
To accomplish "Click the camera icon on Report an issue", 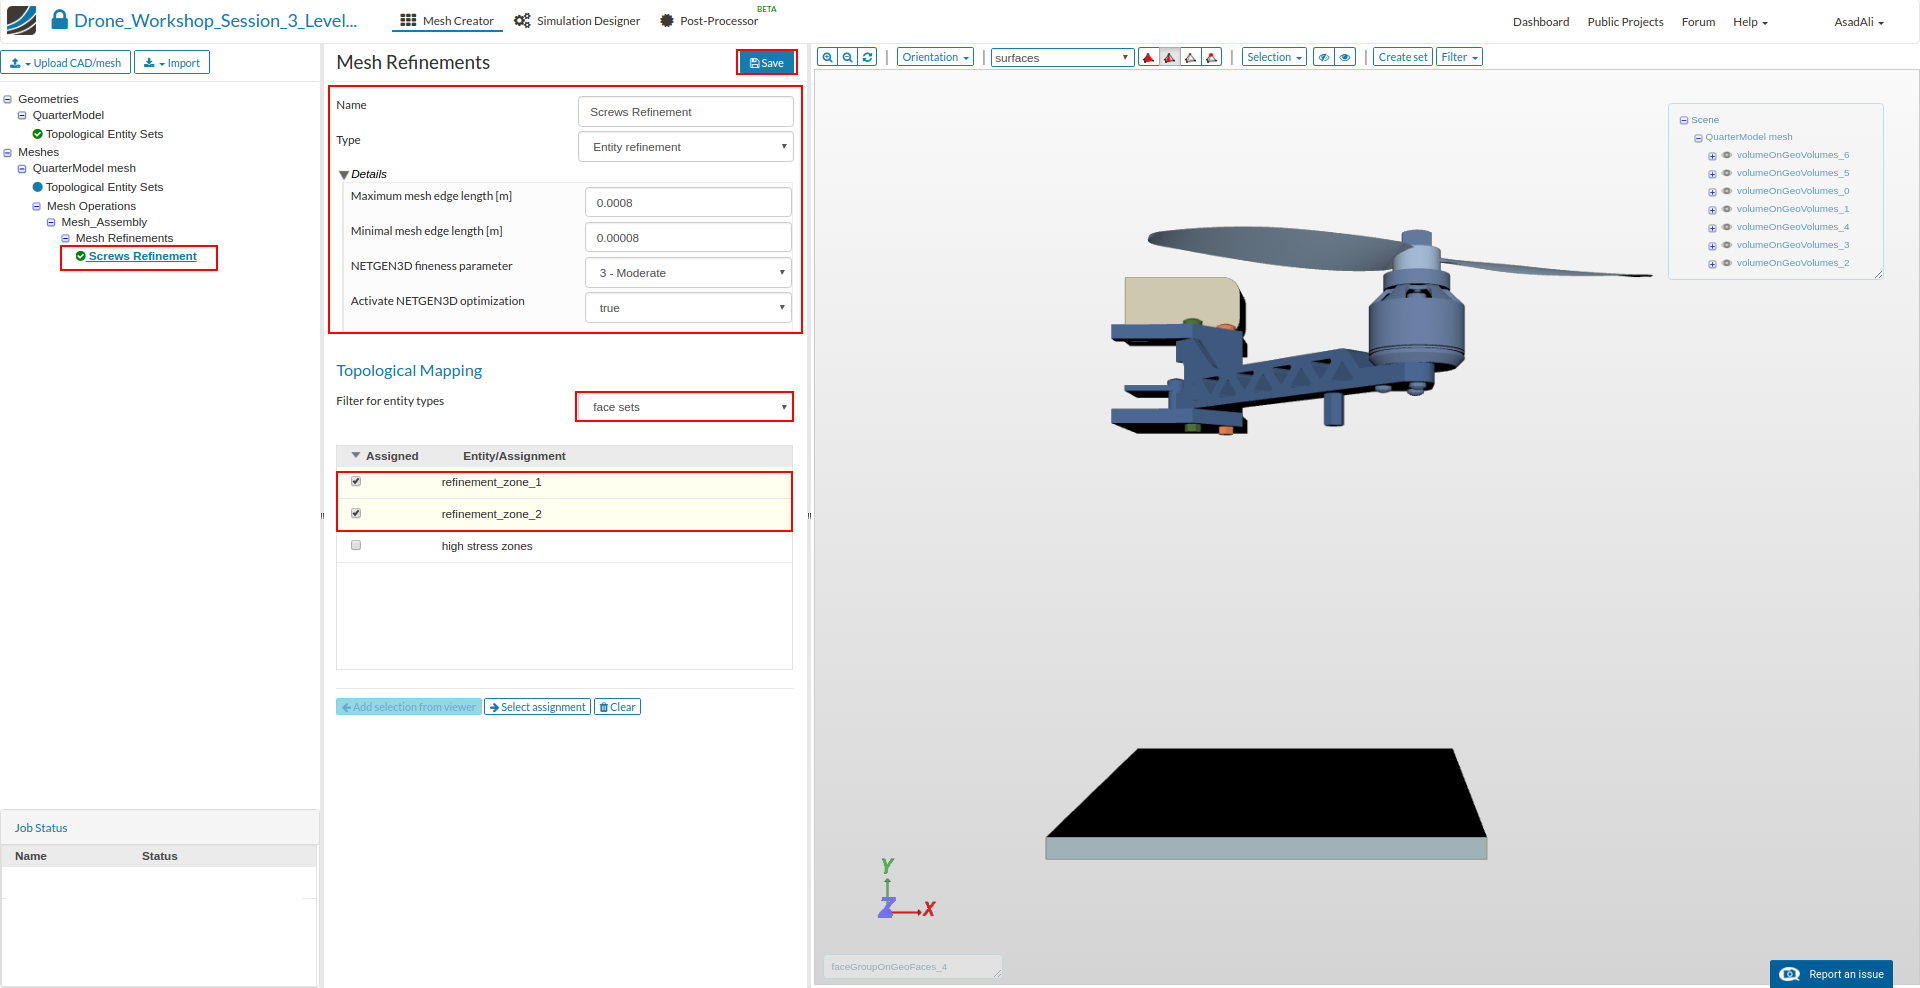I will 1790,974.
